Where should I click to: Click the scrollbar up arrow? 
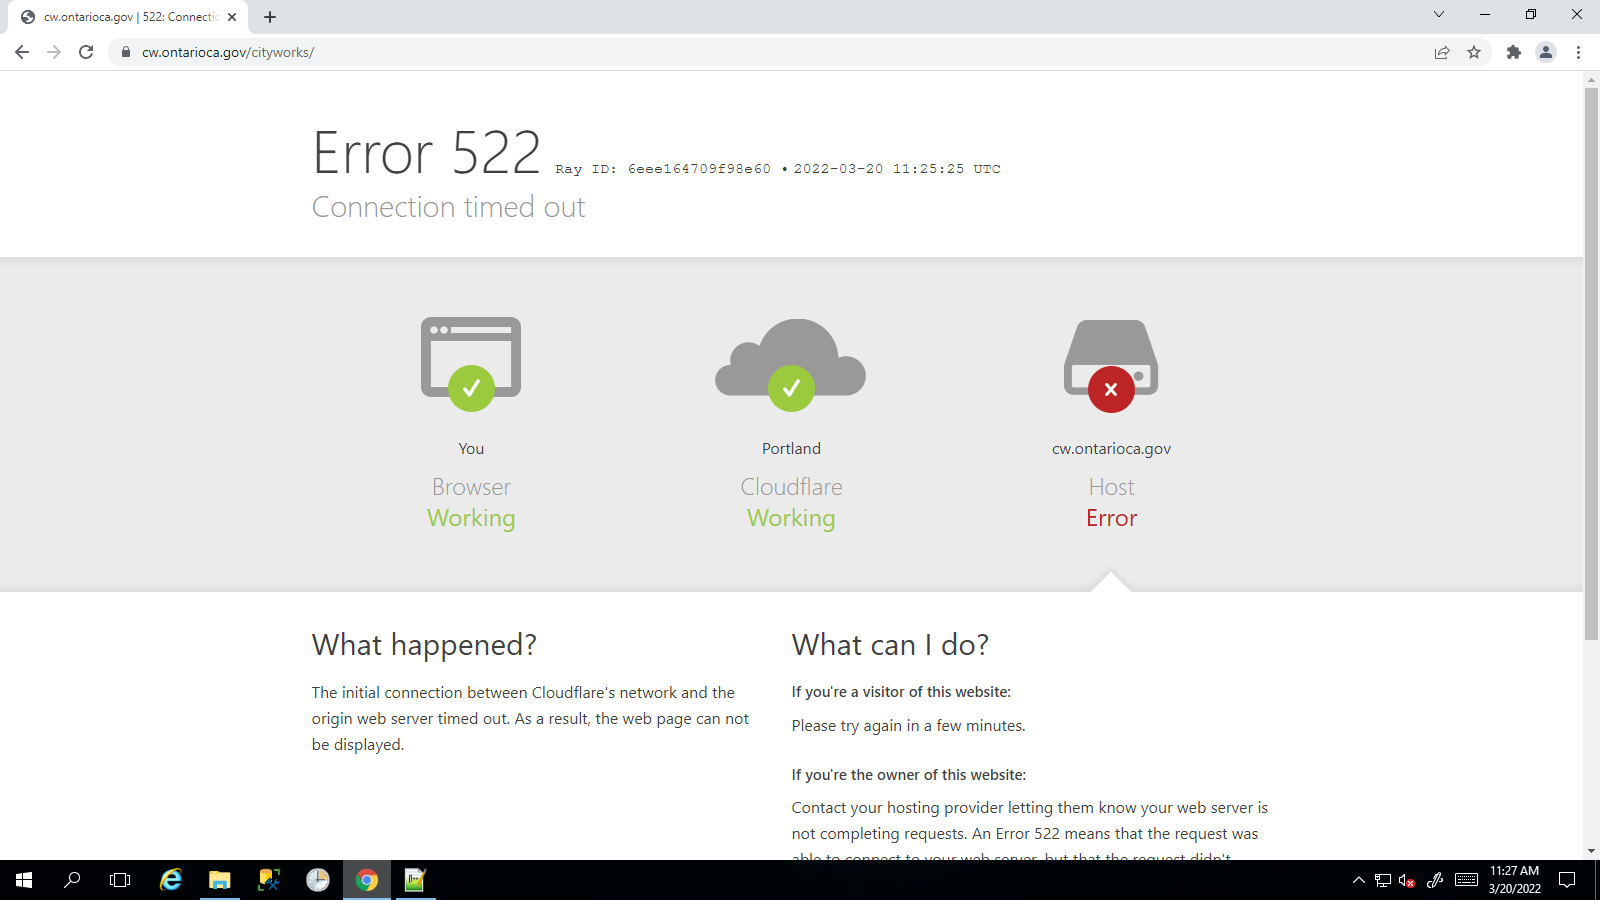click(x=1591, y=78)
